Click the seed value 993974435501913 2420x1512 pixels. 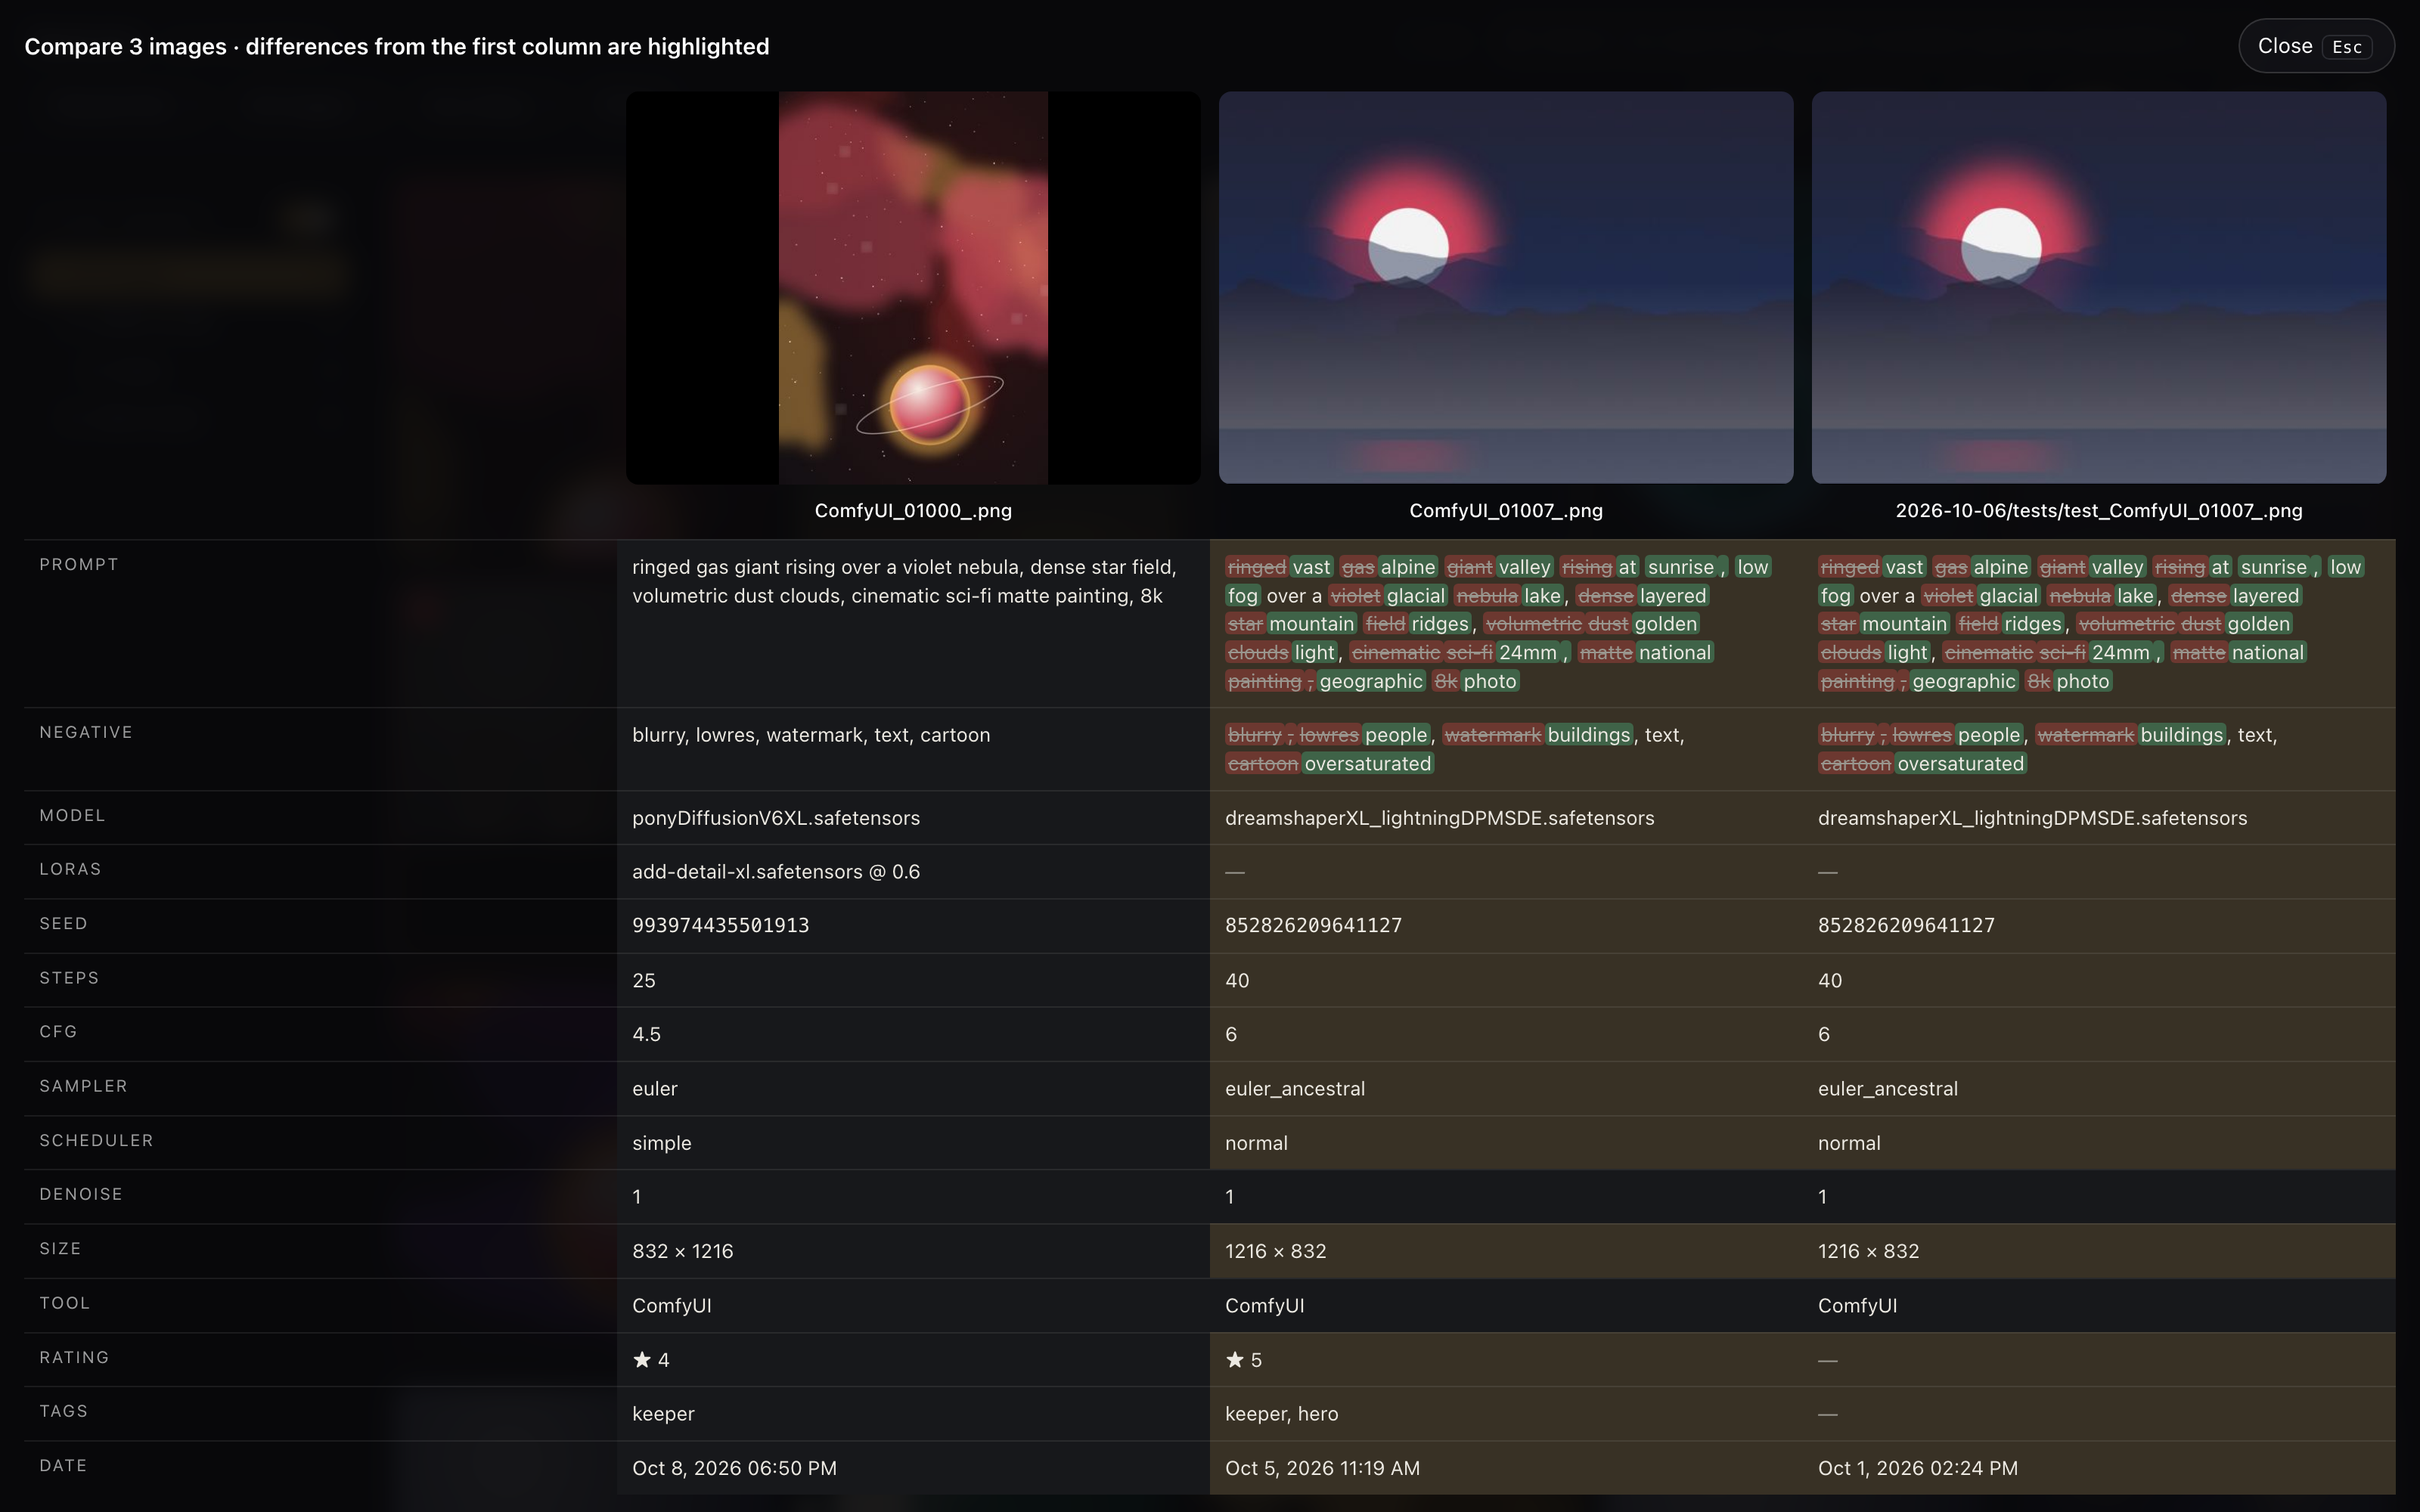tap(721, 926)
